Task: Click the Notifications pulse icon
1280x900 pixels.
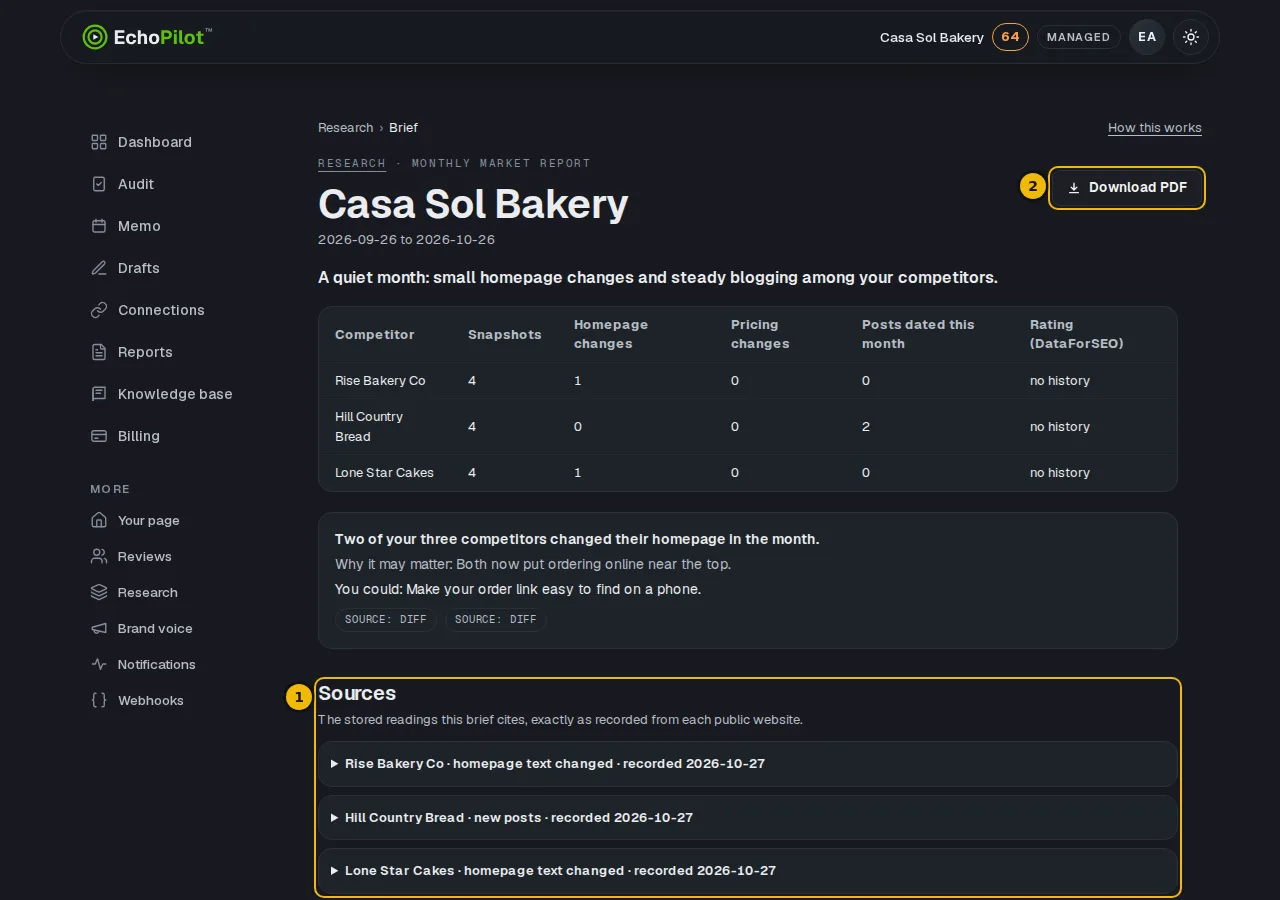Action: coord(99,664)
